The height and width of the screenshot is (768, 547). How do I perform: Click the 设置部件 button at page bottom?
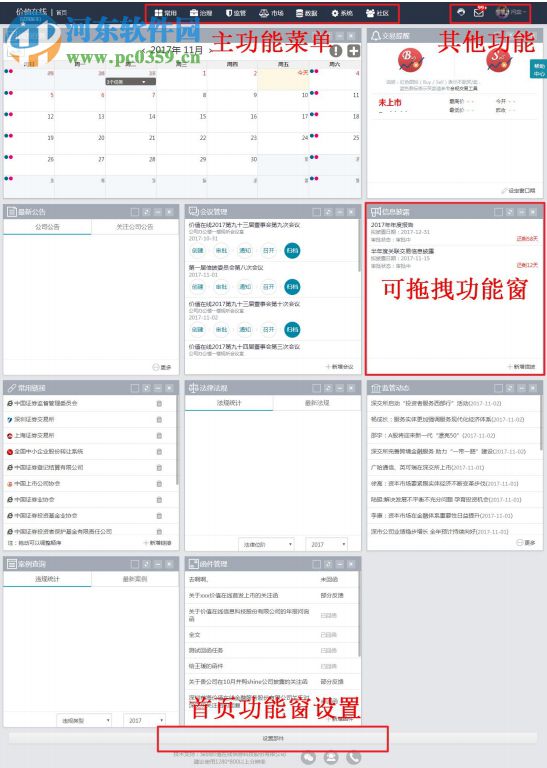tap(273, 738)
